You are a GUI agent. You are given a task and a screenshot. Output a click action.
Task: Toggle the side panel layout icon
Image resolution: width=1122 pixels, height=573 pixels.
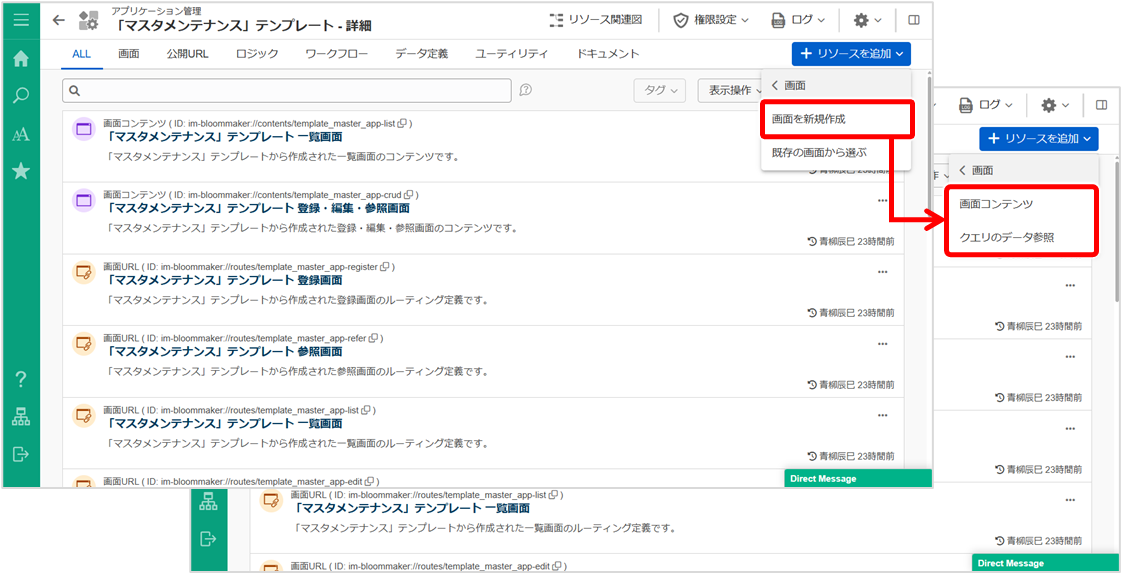pyautogui.click(x=913, y=20)
